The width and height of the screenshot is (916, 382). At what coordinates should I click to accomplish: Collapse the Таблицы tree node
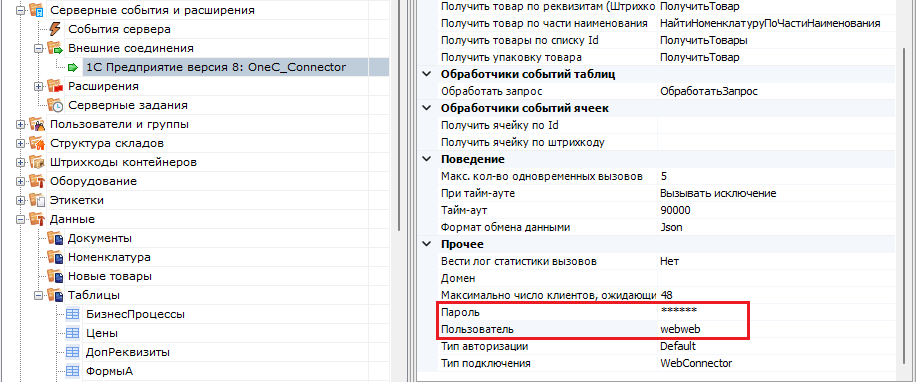click(39, 296)
